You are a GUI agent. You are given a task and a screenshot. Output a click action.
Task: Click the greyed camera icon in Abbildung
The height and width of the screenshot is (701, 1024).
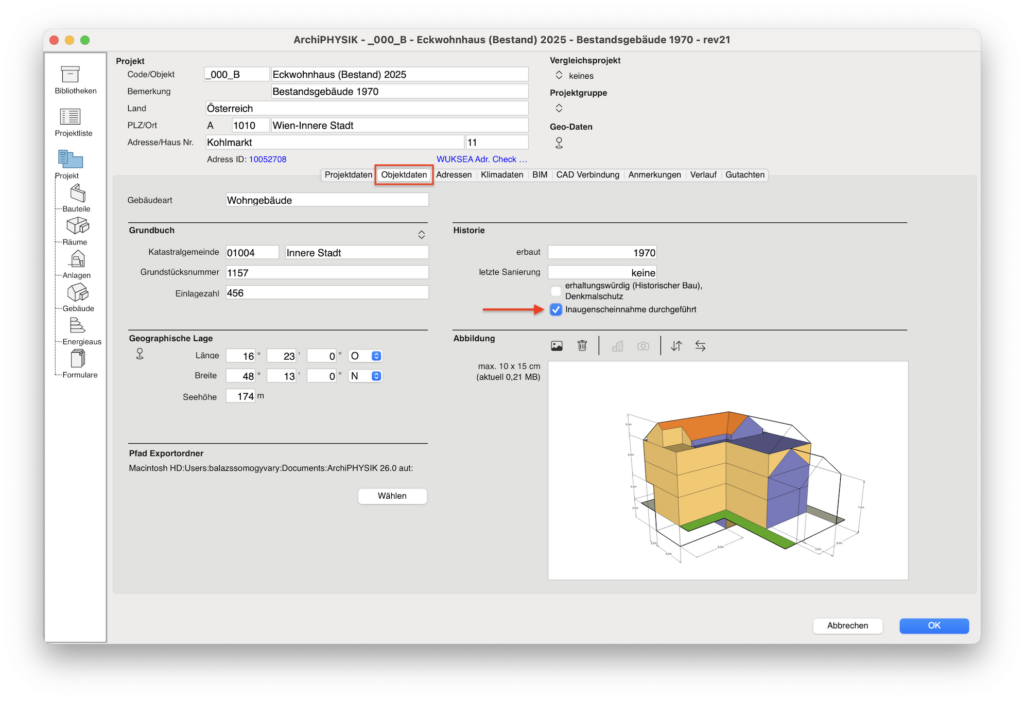[x=643, y=346]
